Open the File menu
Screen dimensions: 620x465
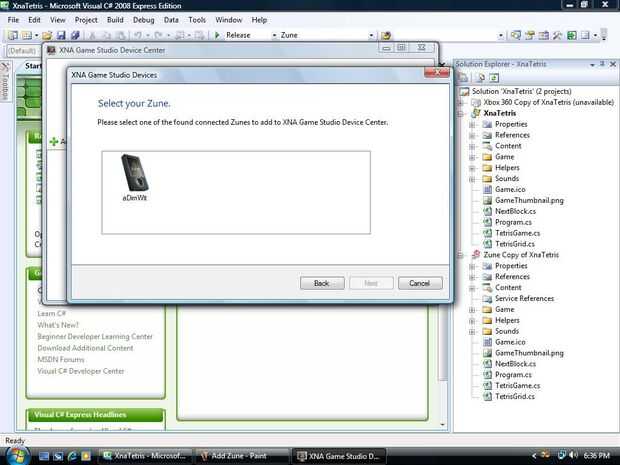click(13, 20)
